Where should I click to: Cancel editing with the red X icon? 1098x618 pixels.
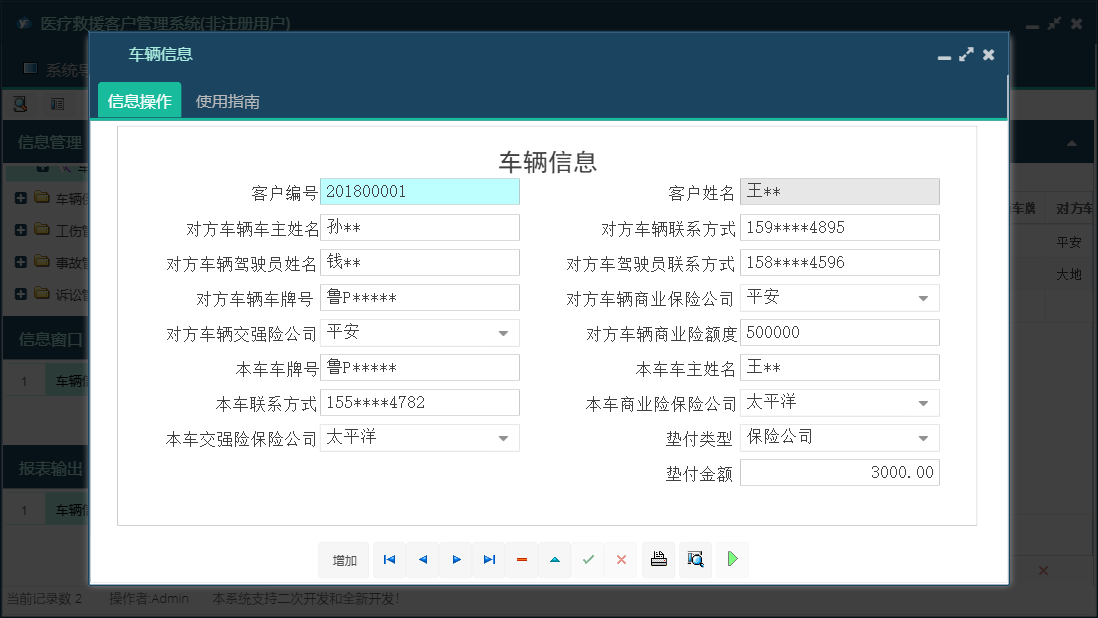[621, 560]
